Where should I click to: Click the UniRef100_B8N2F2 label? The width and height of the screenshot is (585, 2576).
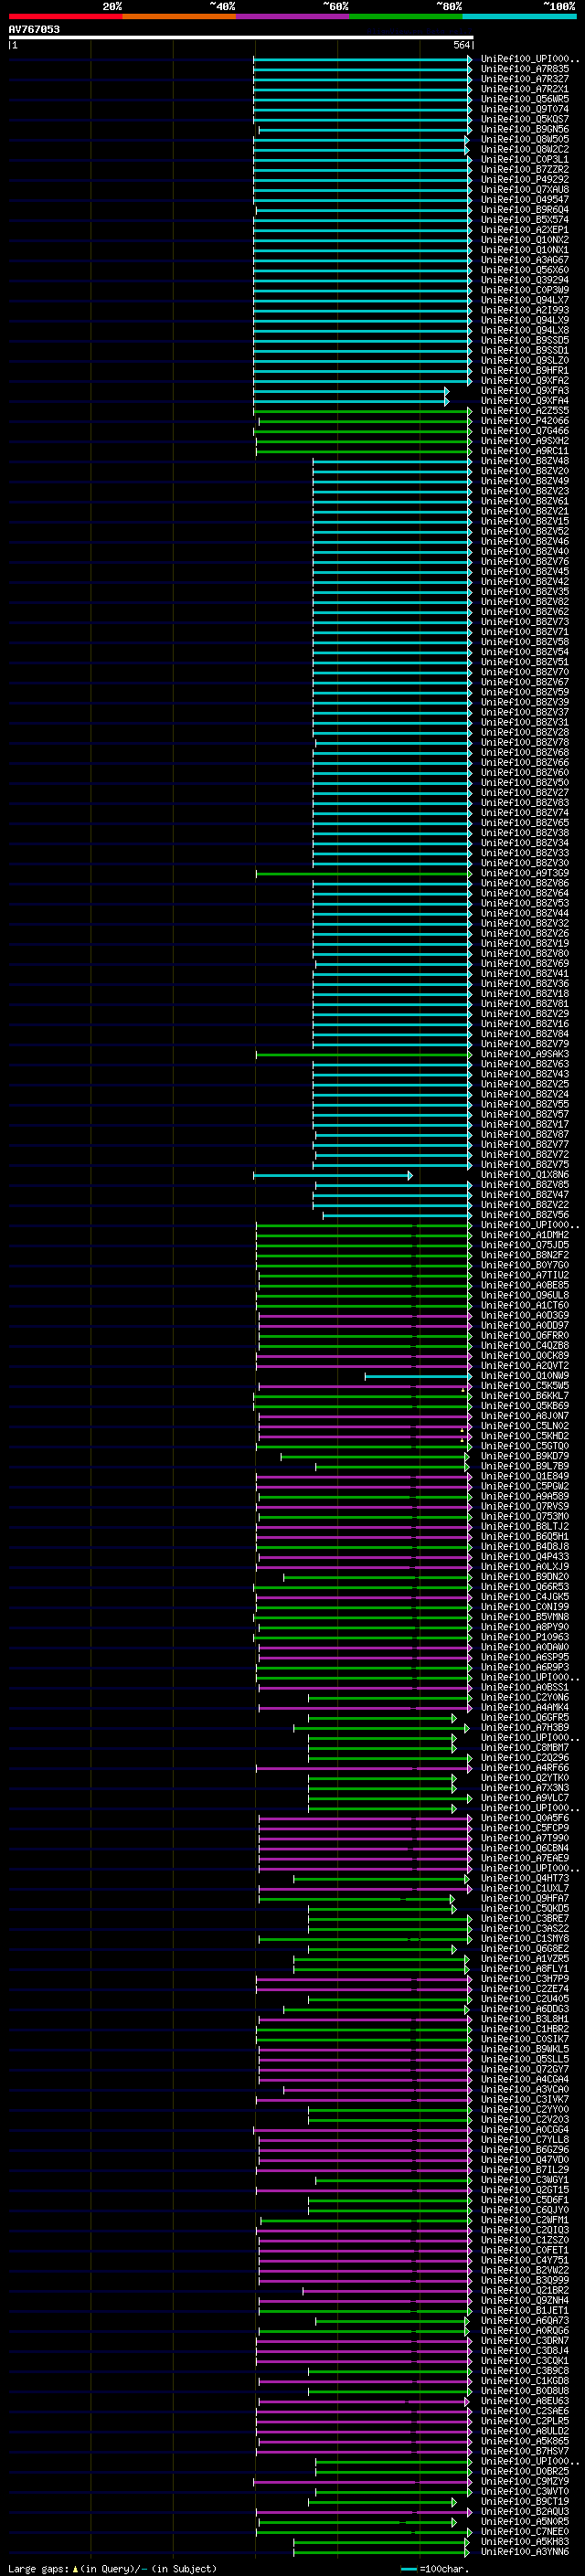pos(524,1255)
